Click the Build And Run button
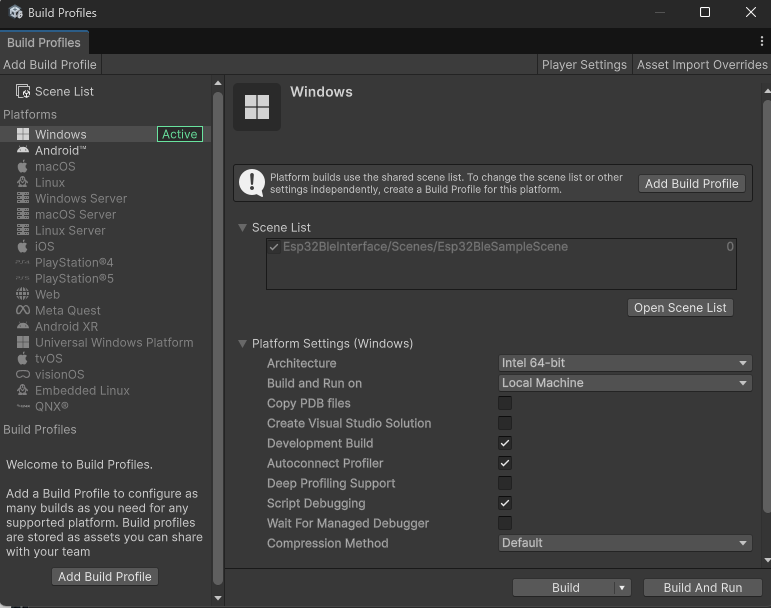The height and width of the screenshot is (608, 771). [x=702, y=588]
